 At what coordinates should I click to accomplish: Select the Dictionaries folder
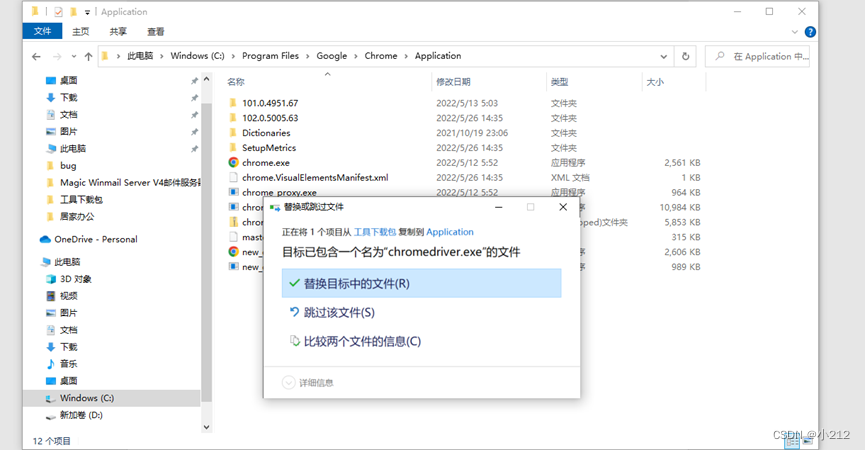[266, 133]
